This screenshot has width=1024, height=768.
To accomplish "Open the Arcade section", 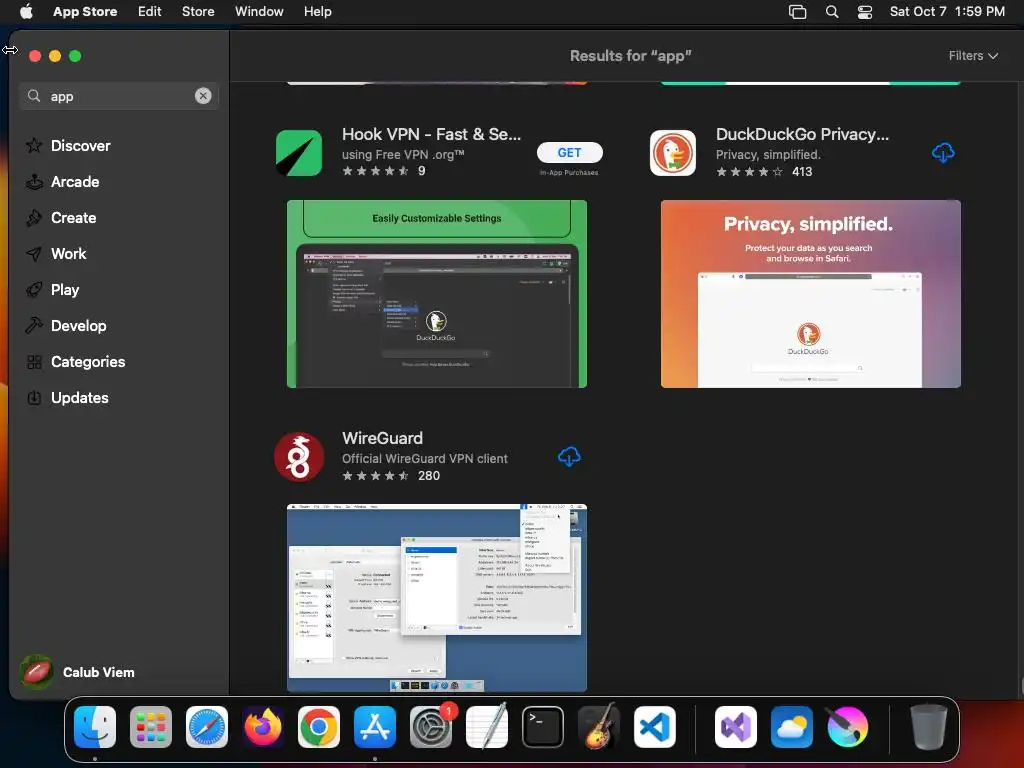I will (x=62, y=182).
